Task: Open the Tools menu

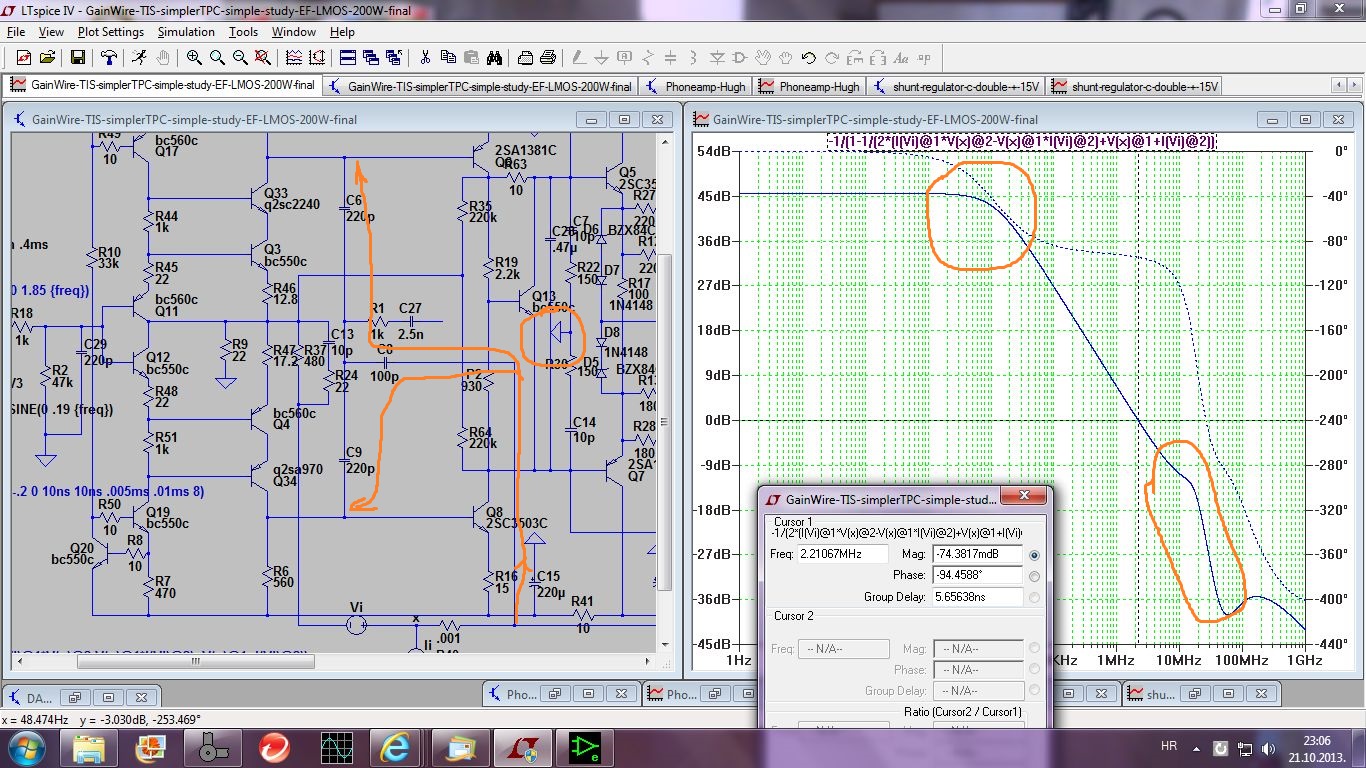Action: pos(243,32)
